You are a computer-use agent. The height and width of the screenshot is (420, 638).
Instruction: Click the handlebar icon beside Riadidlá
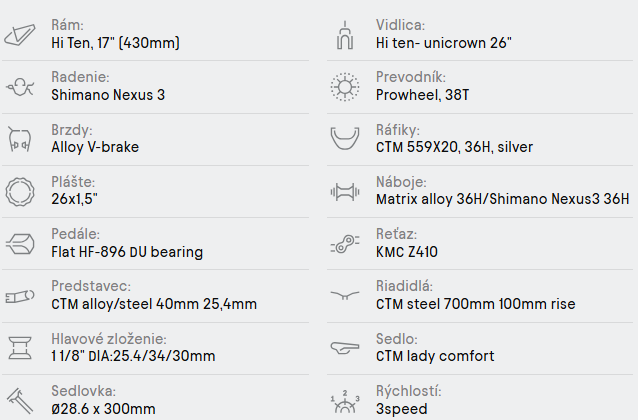[344, 295]
